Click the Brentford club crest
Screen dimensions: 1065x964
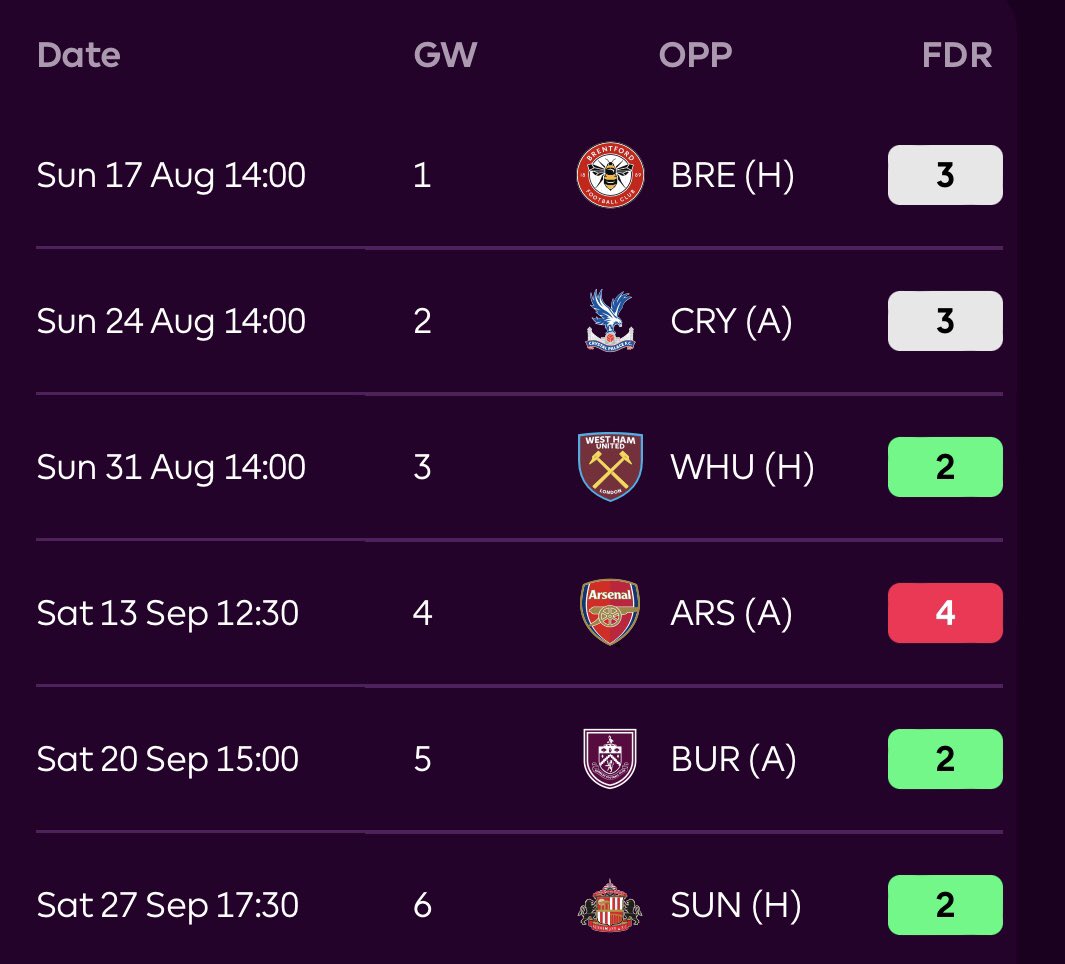coord(610,175)
